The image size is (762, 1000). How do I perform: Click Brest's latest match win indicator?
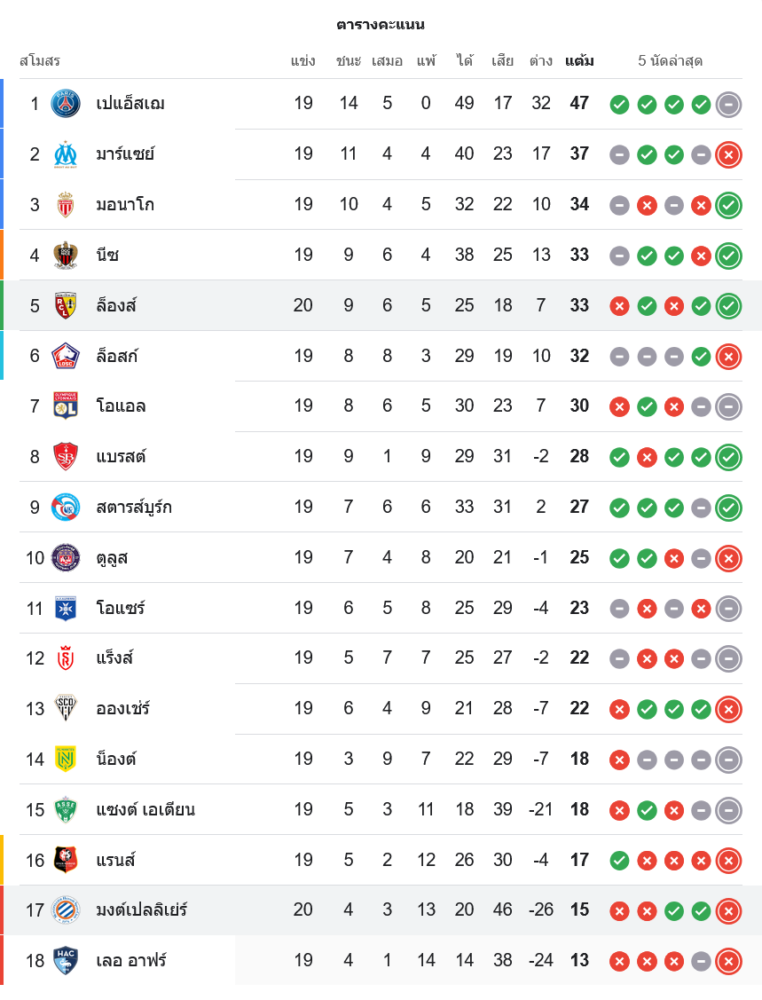[x=729, y=456]
